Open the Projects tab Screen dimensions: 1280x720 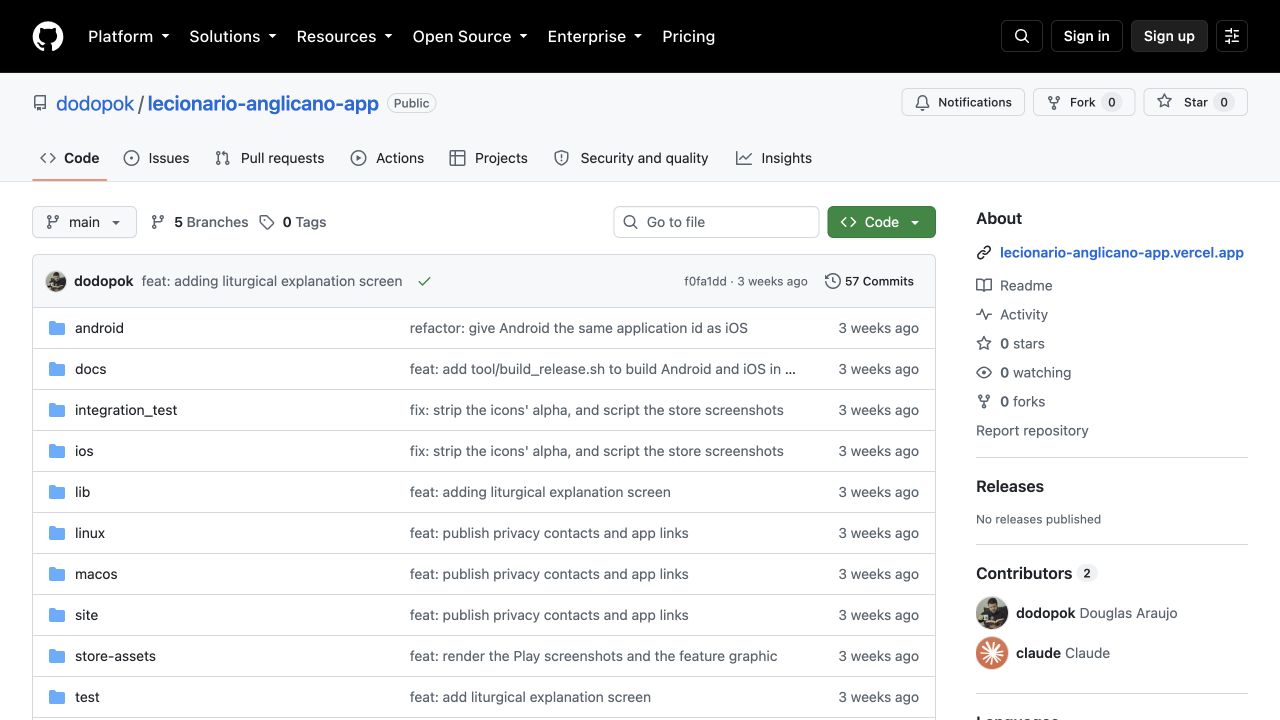click(489, 158)
